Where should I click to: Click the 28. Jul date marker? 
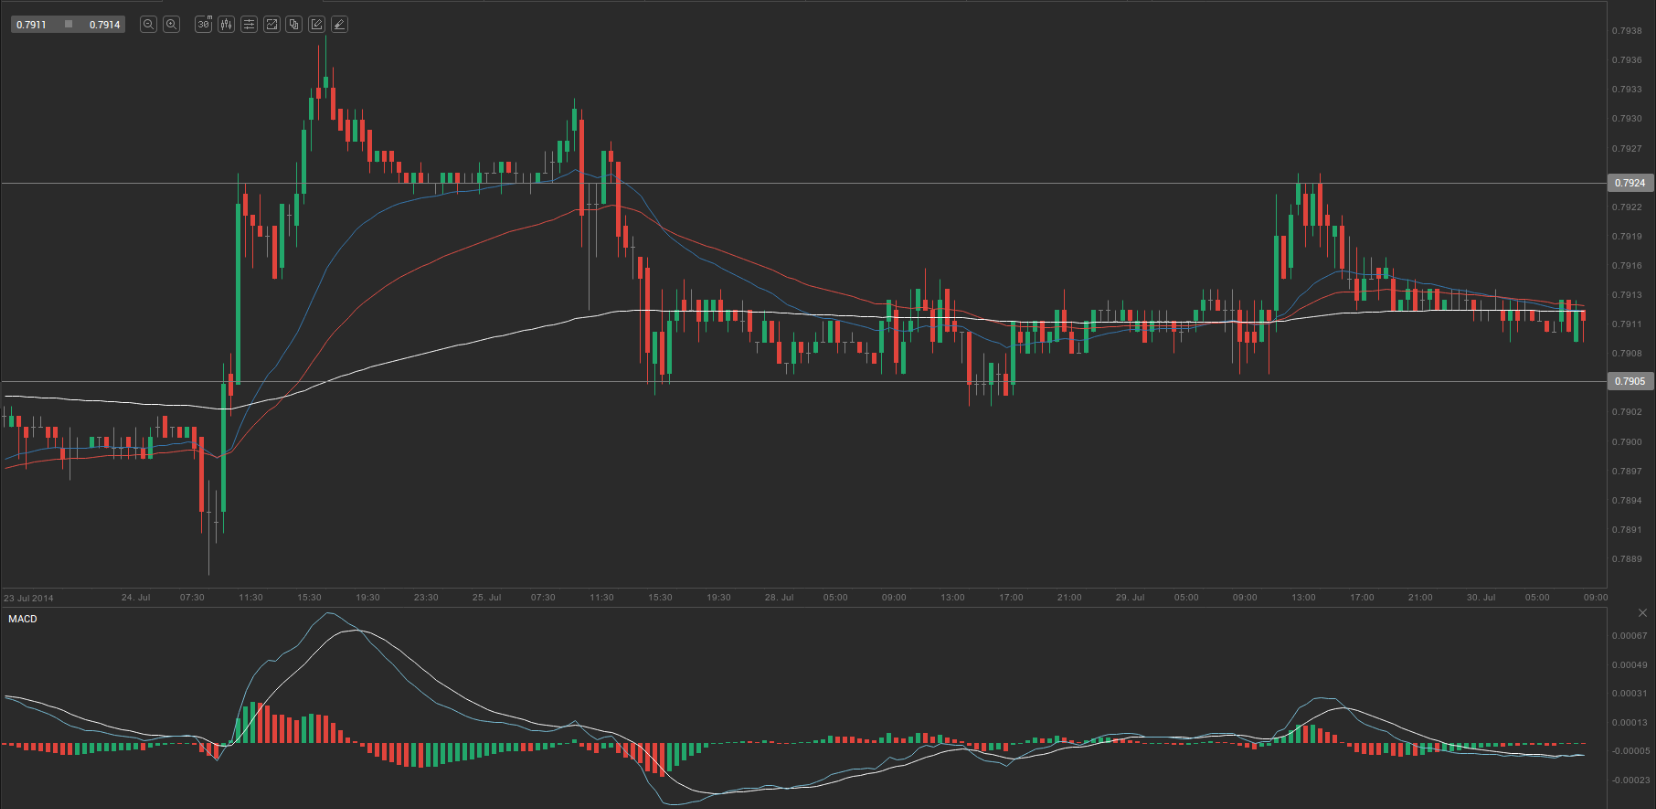779,597
